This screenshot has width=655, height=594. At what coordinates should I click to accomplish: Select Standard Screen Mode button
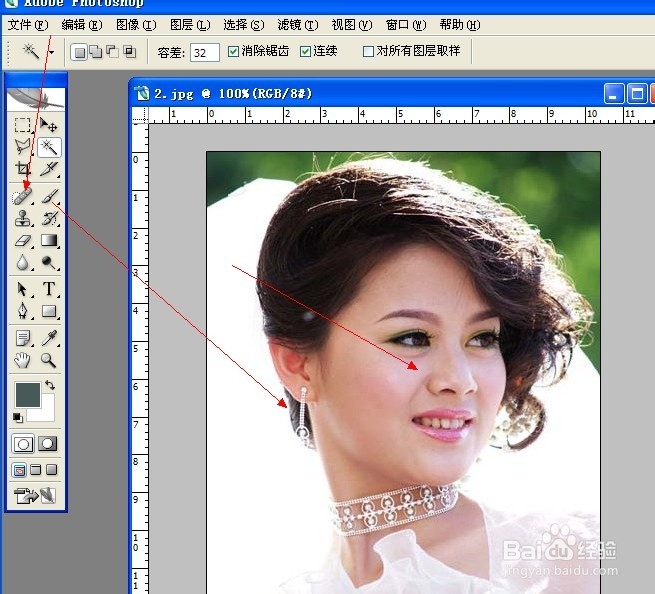click(19, 470)
